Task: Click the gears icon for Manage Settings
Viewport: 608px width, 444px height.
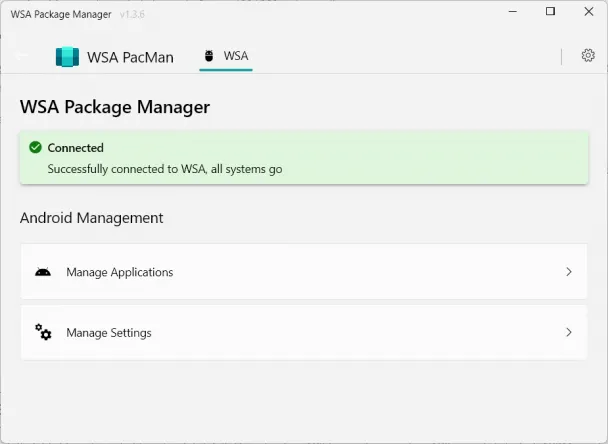Action: coord(43,332)
